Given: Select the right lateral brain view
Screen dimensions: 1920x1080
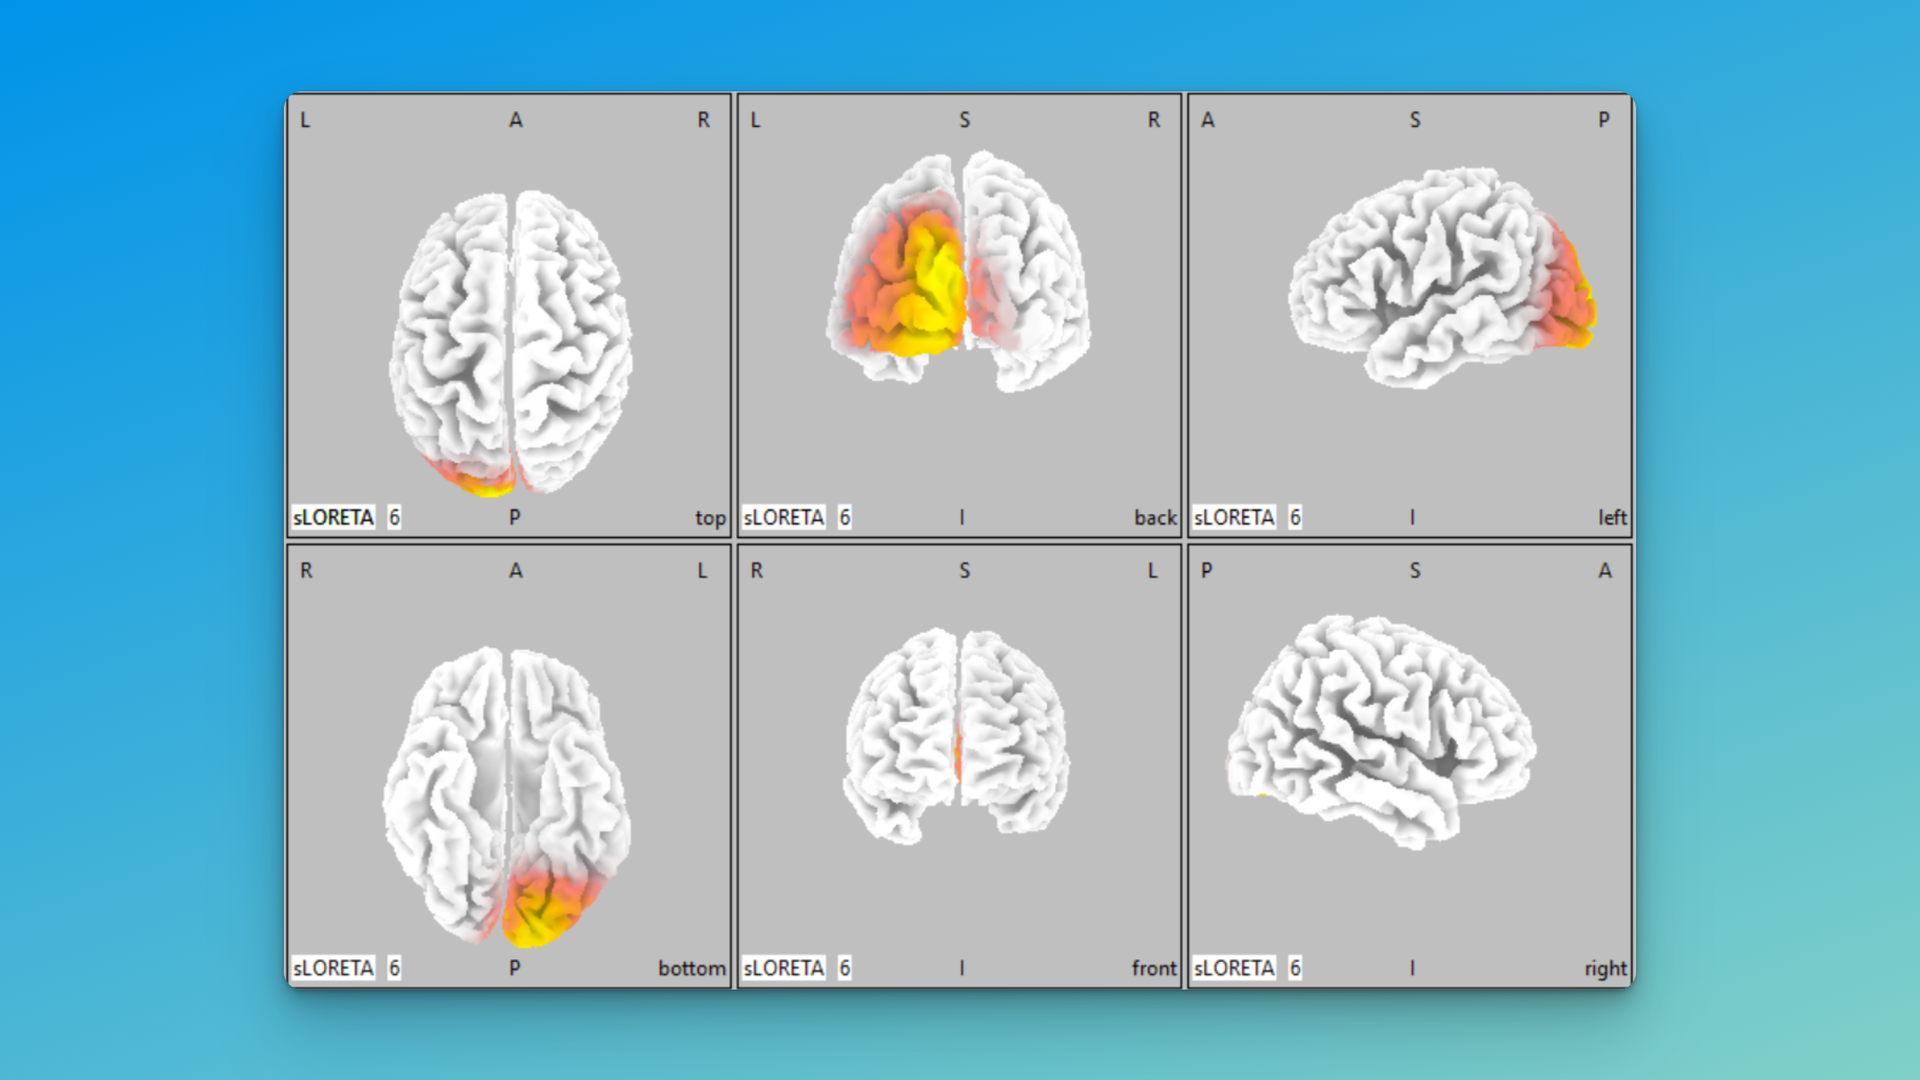Looking at the screenshot, I should (x=1380, y=730).
